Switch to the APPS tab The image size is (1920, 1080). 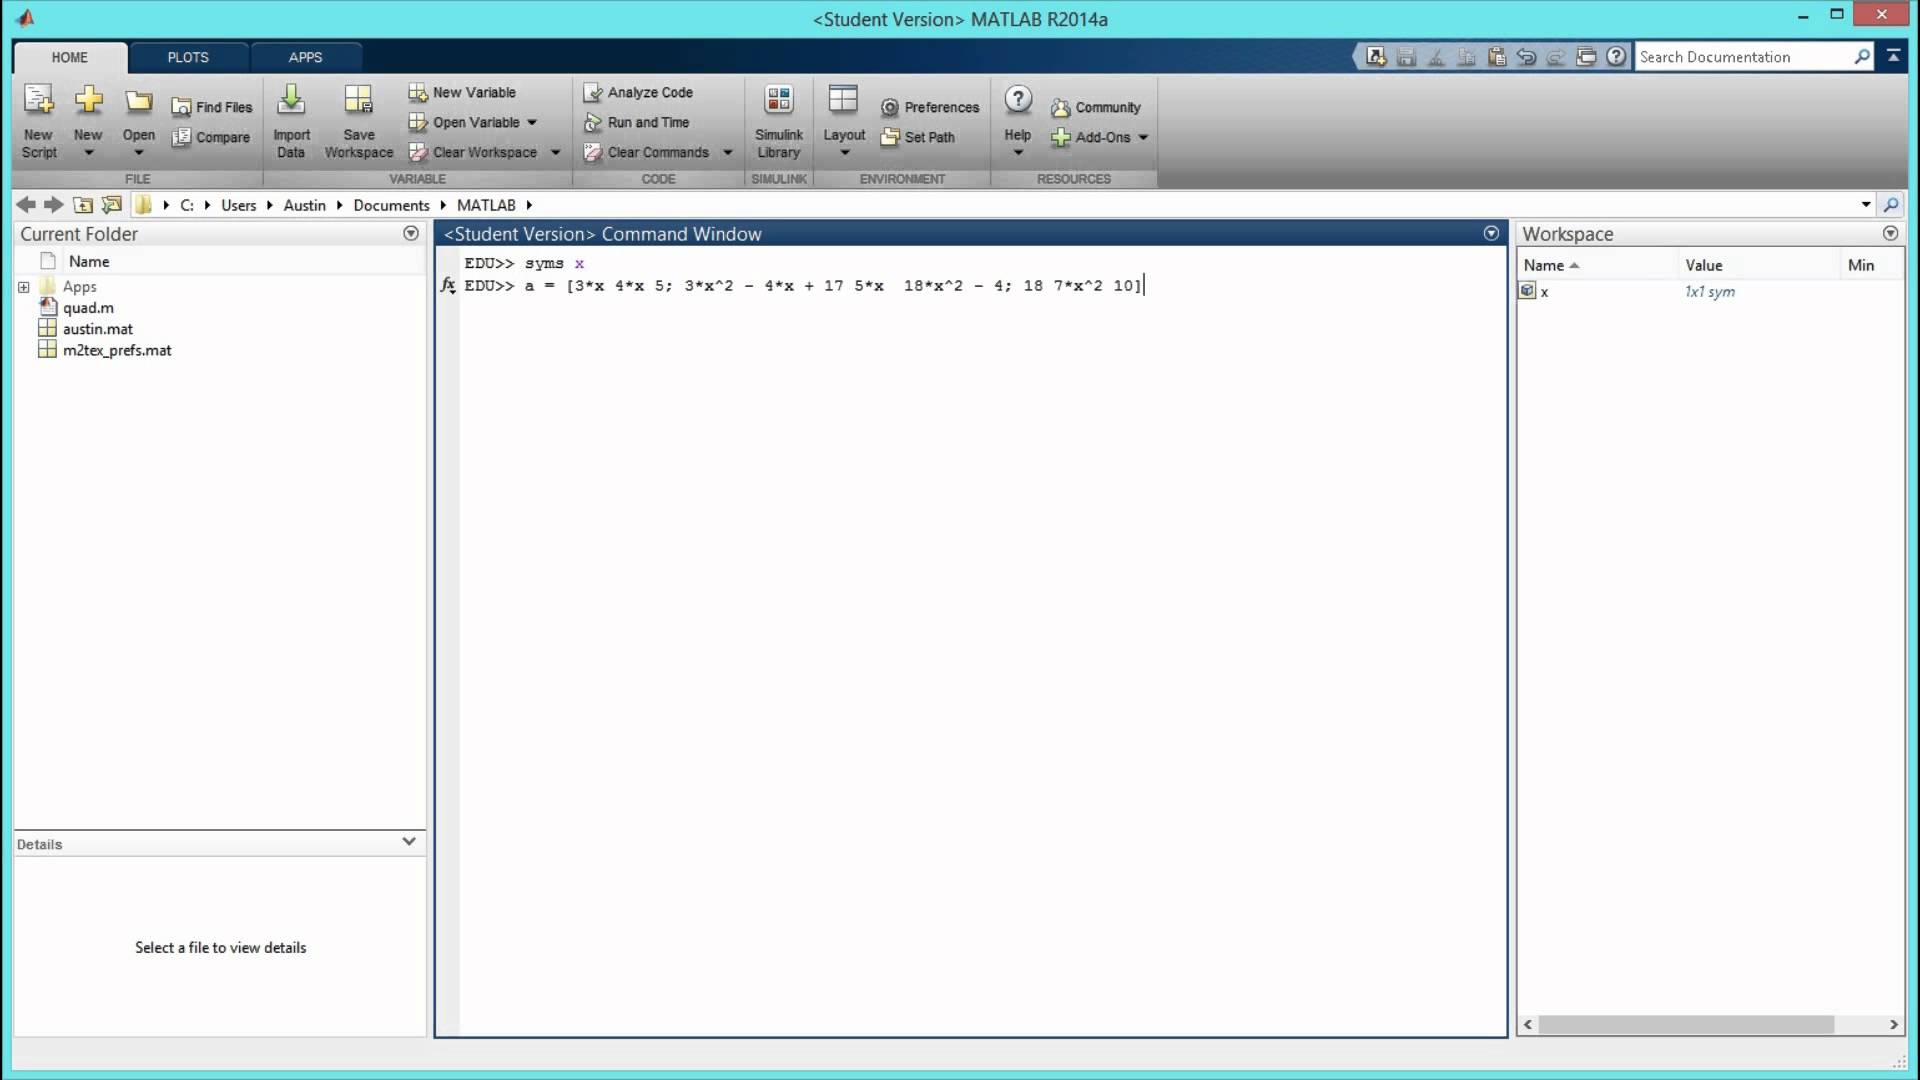pyautogui.click(x=305, y=57)
